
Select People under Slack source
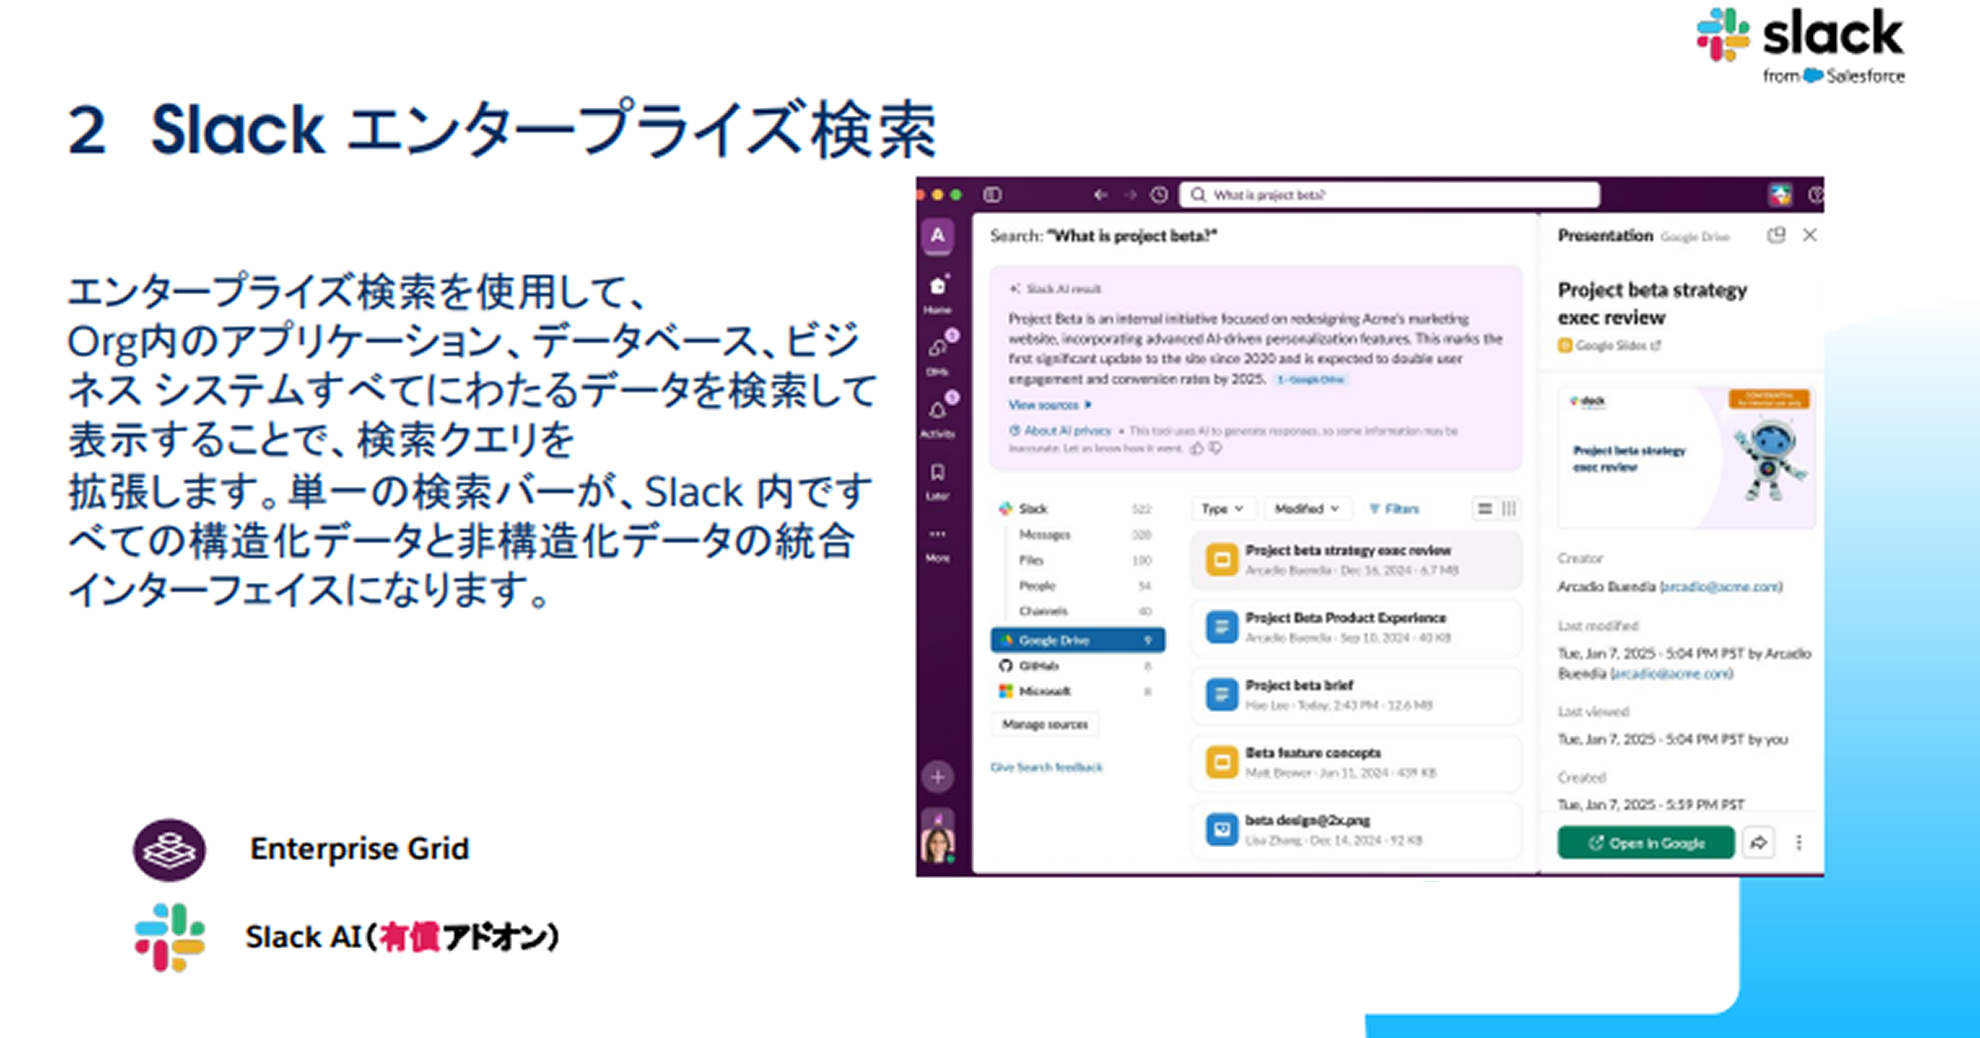(x=1084, y=586)
